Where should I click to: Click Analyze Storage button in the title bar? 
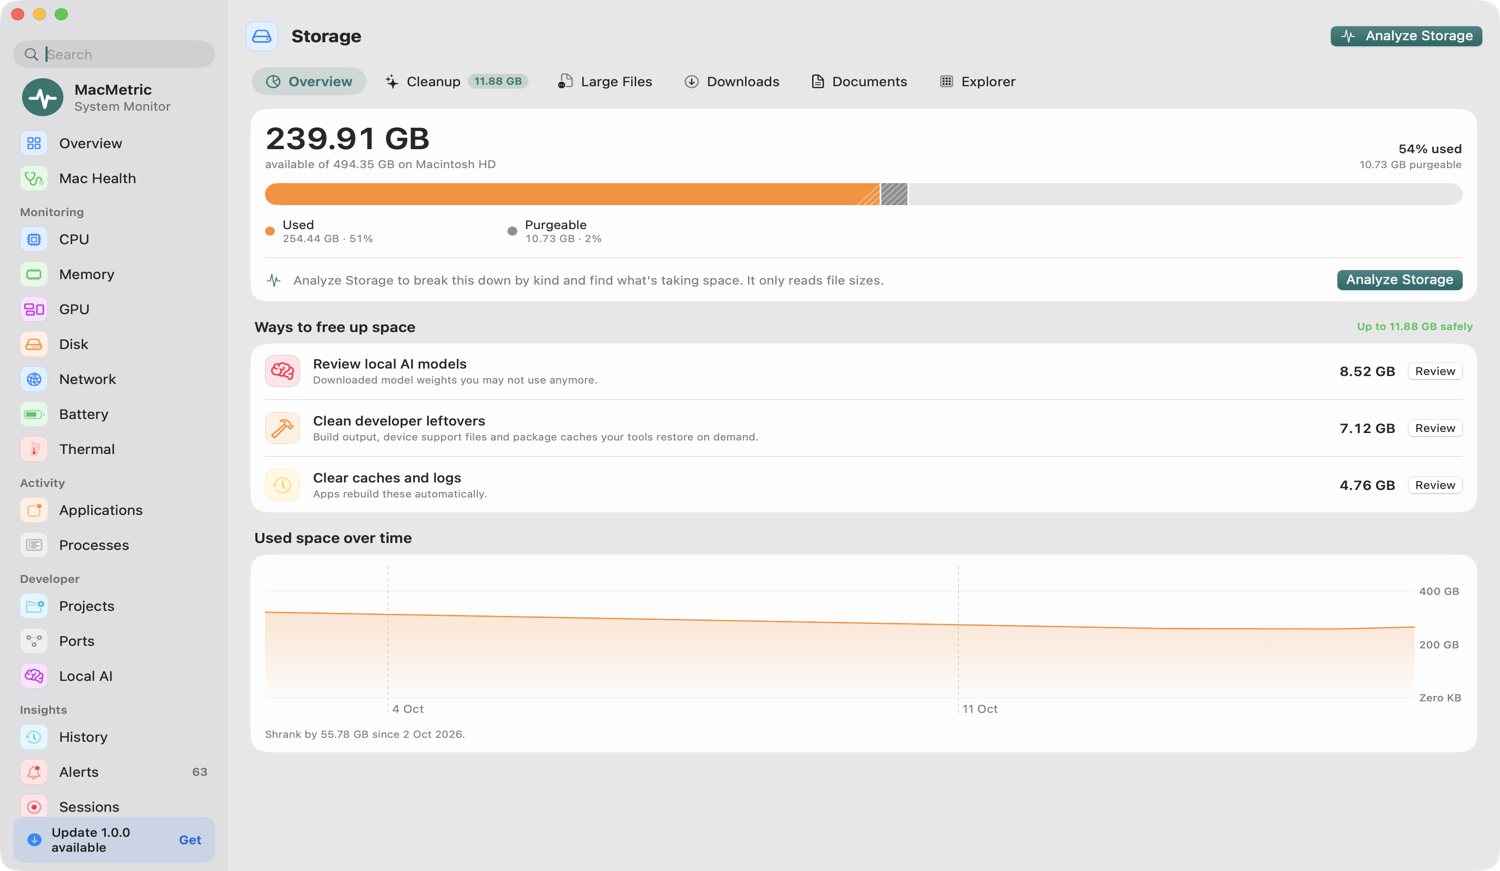[1406, 36]
